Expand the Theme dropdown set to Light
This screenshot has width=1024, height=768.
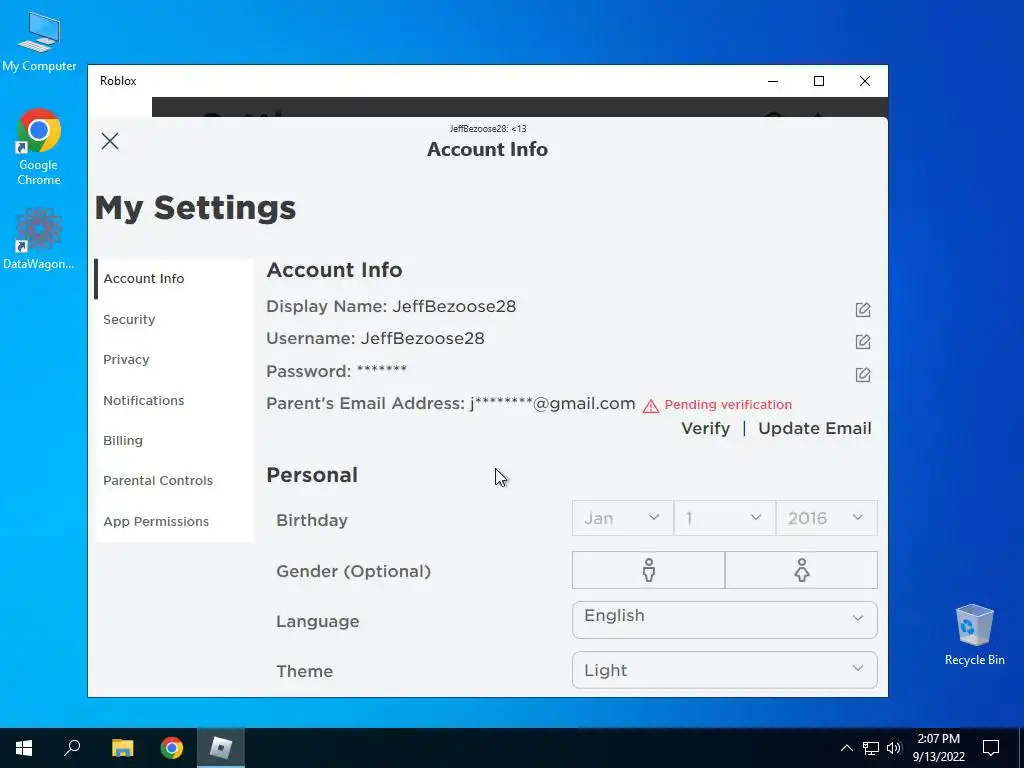pyautogui.click(x=724, y=669)
